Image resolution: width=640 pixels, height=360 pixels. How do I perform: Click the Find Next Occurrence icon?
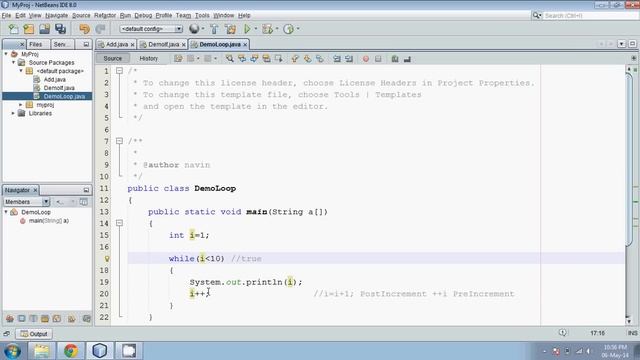click(x=254, y=59)
